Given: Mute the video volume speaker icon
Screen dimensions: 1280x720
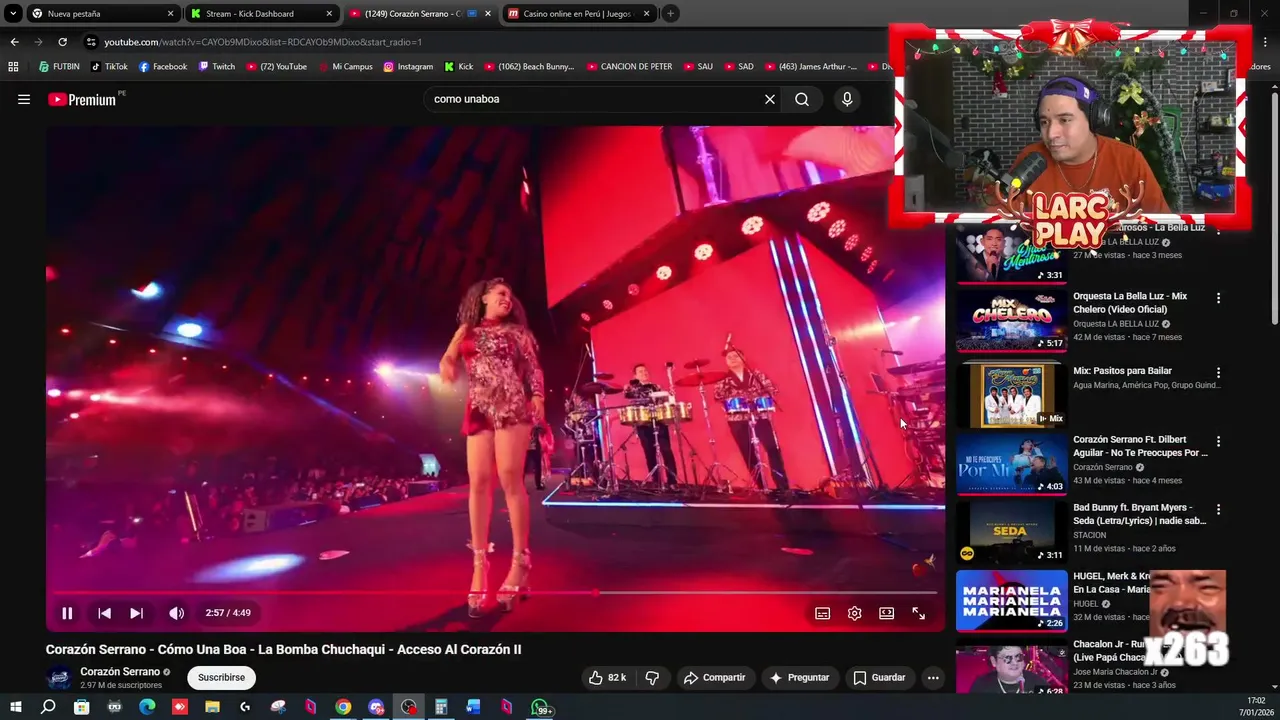Looking at the screenshot, I should click(x=176, y=613).
